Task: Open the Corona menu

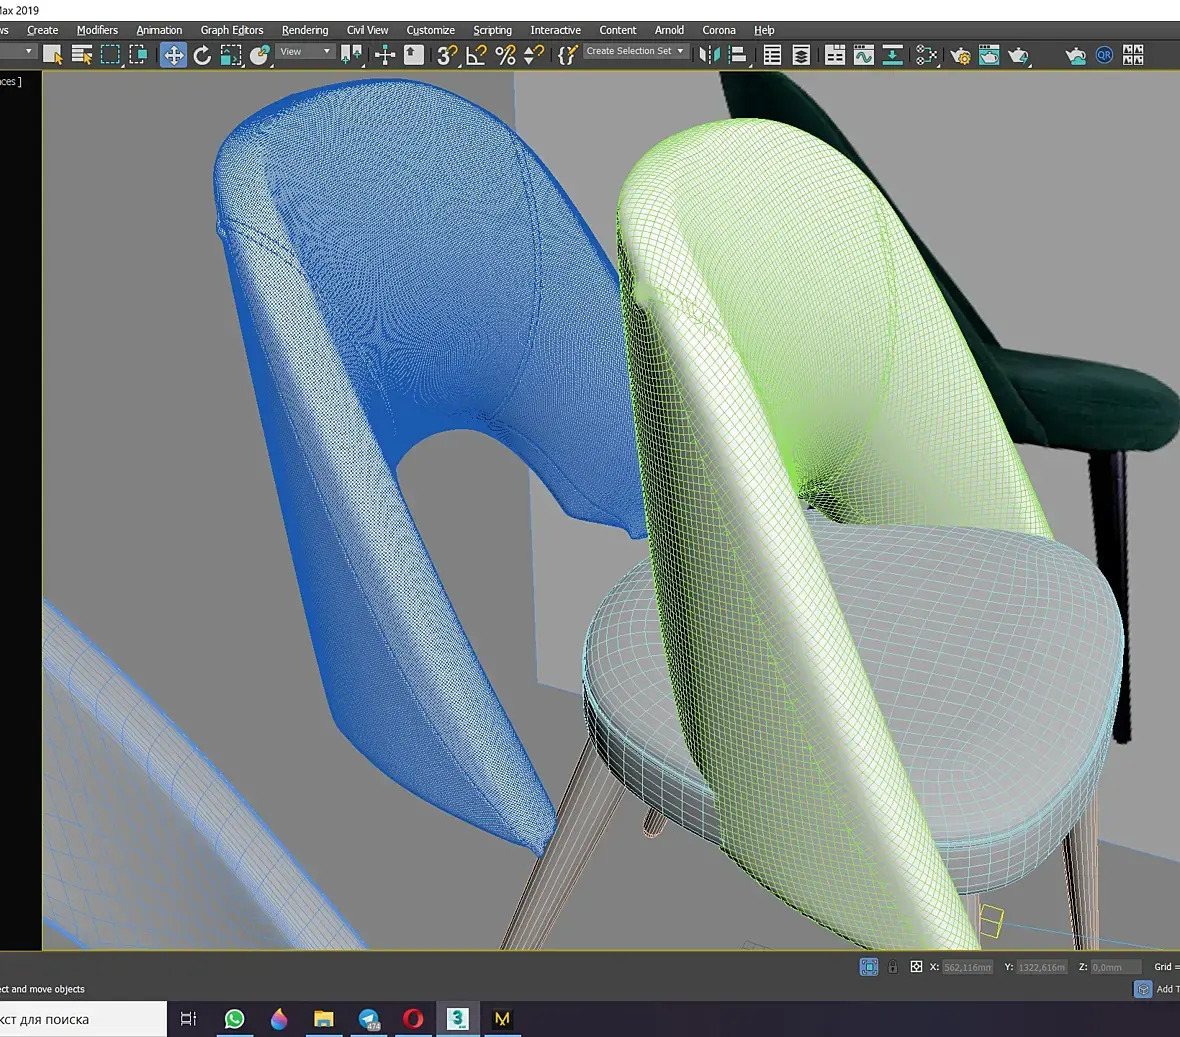Action: tap(719, 30)
